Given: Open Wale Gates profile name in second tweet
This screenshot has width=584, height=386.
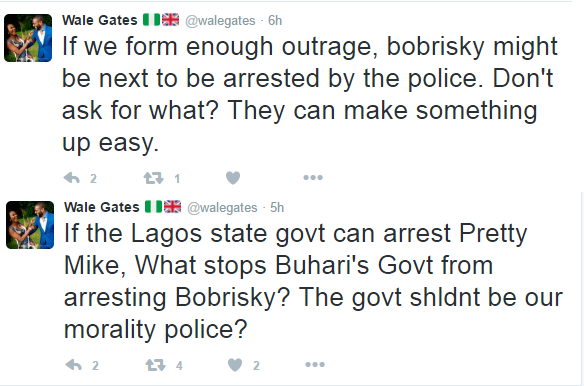Looking at the screenshot, I should click(x=101, y=207).
